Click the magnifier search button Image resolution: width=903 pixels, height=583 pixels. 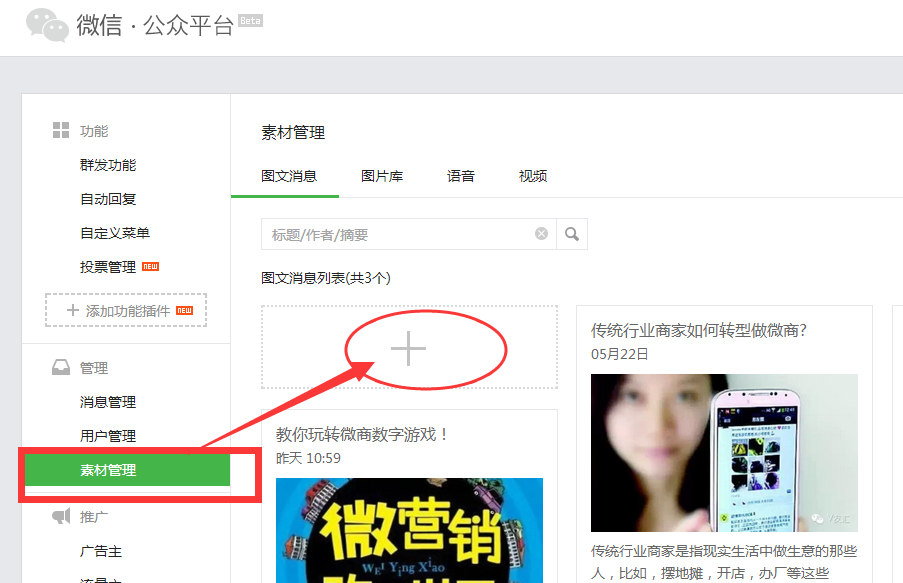point(572,234)
